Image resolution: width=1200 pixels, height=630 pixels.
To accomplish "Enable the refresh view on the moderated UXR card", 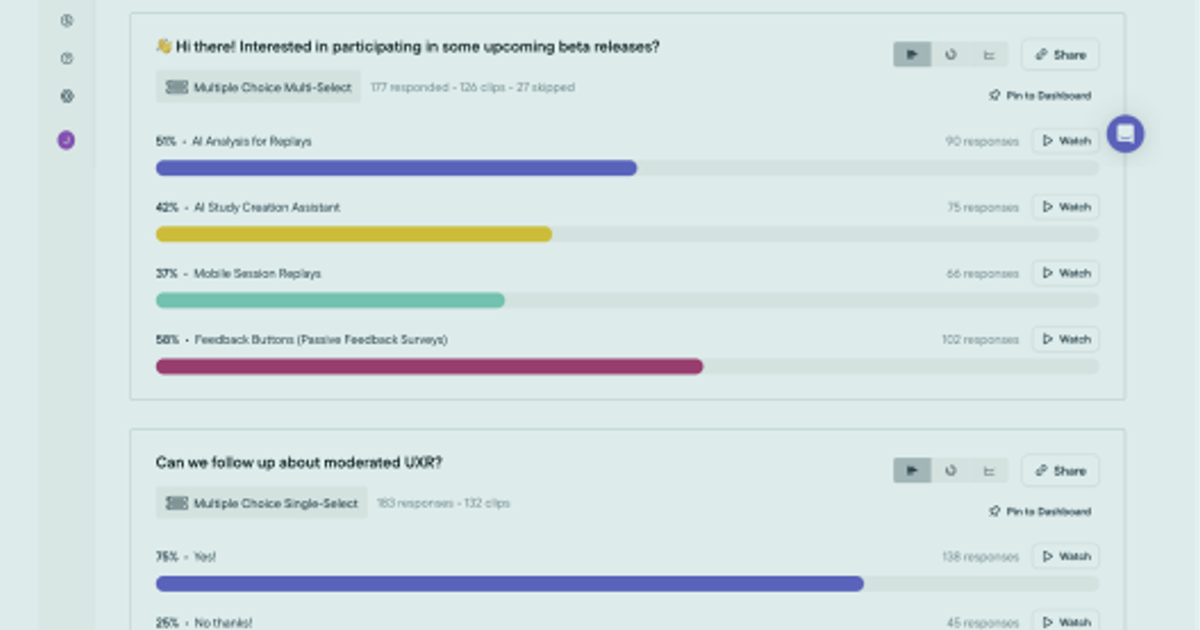I will (x=950, y=470).
